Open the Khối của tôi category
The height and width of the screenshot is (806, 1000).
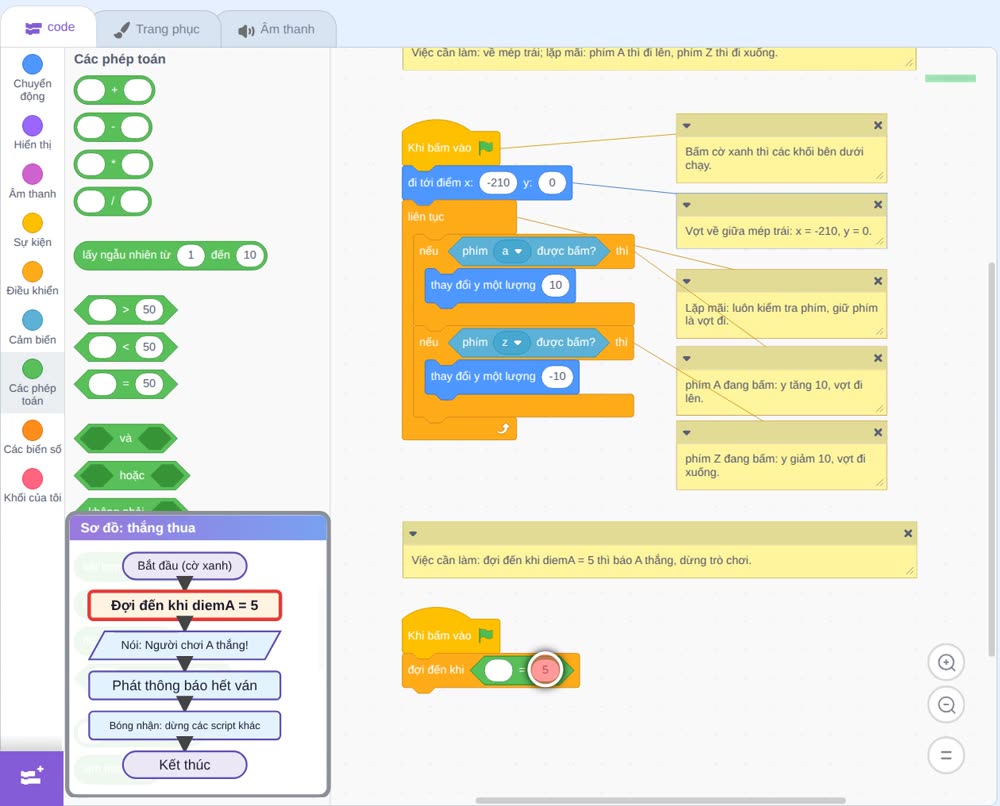coord(32,485)
